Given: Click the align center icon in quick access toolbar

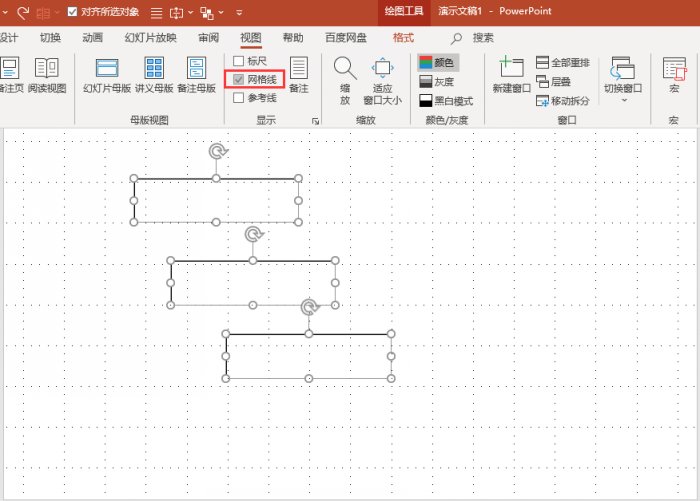Looking at the screenshot, I should point(176,13).
